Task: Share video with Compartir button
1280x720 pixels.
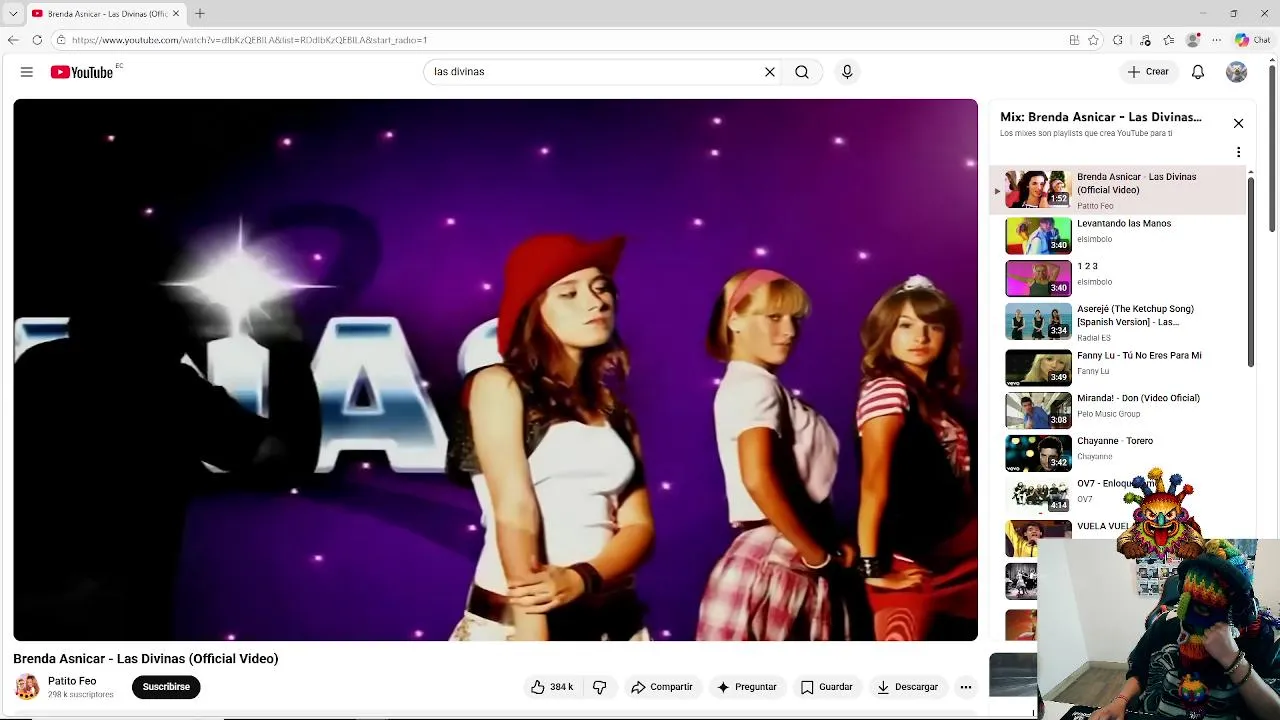Action: pyautogui.click(x=662, y=687)
